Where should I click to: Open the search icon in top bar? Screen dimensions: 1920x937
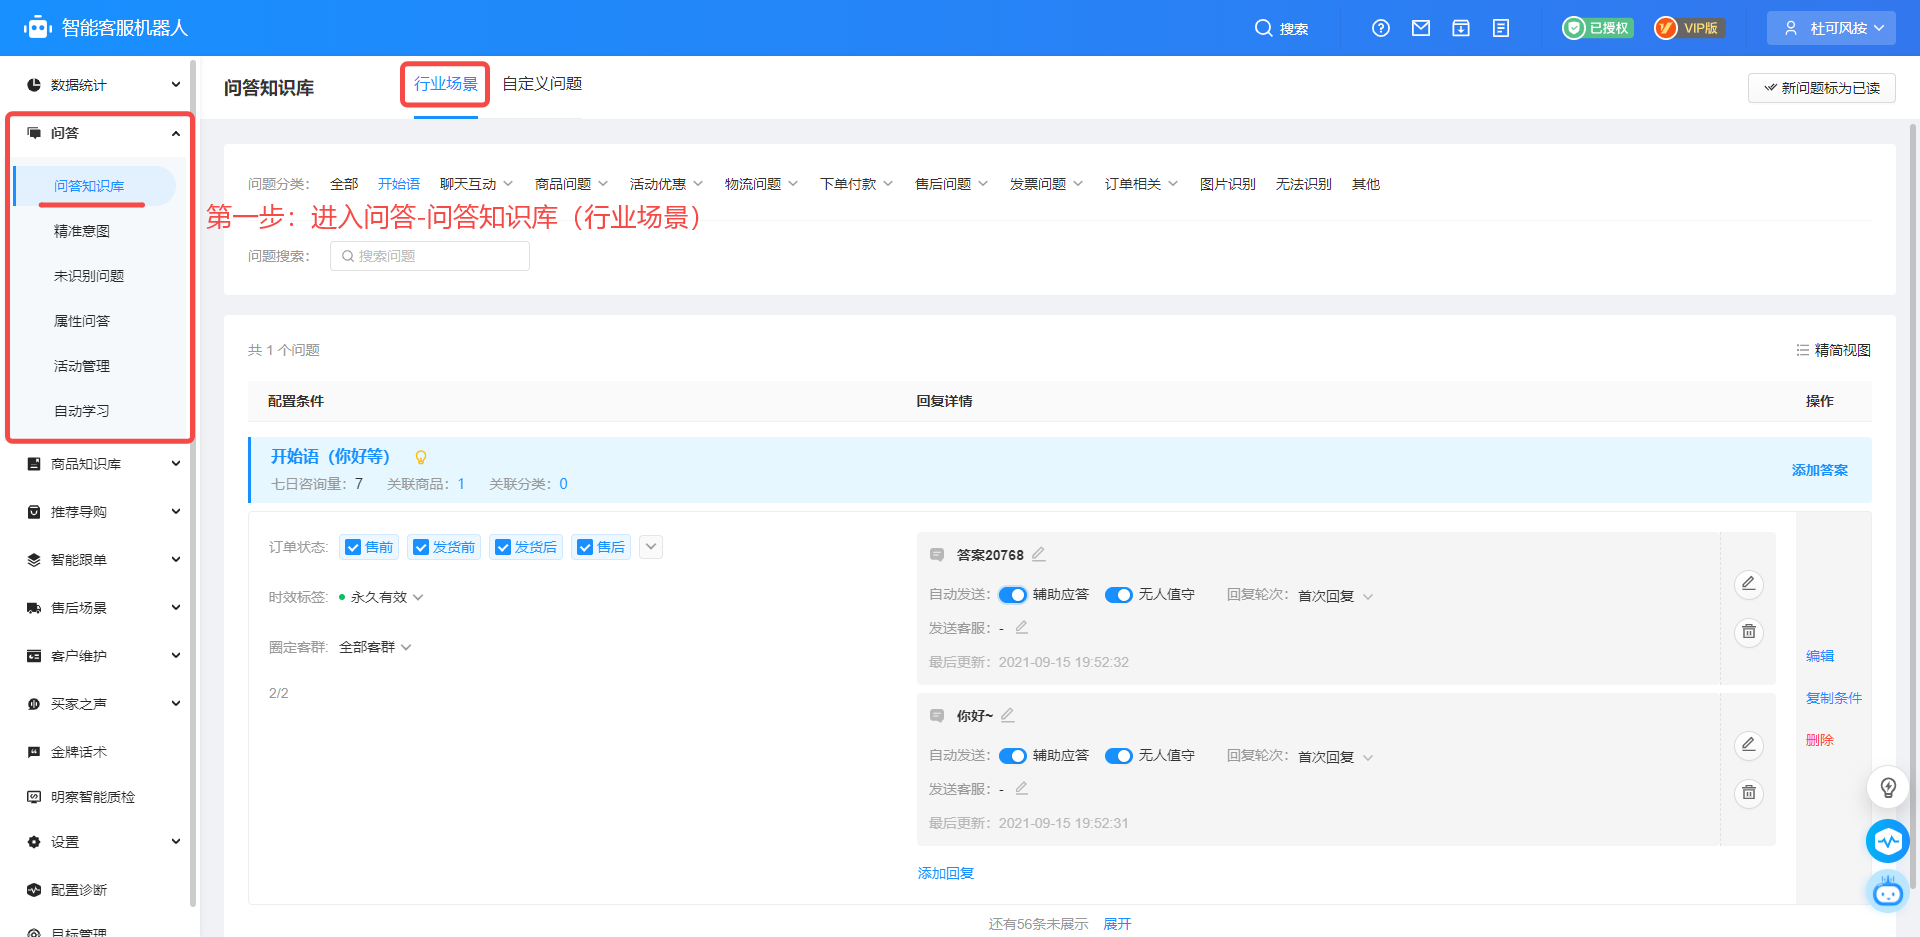[x=1263, y=28]
